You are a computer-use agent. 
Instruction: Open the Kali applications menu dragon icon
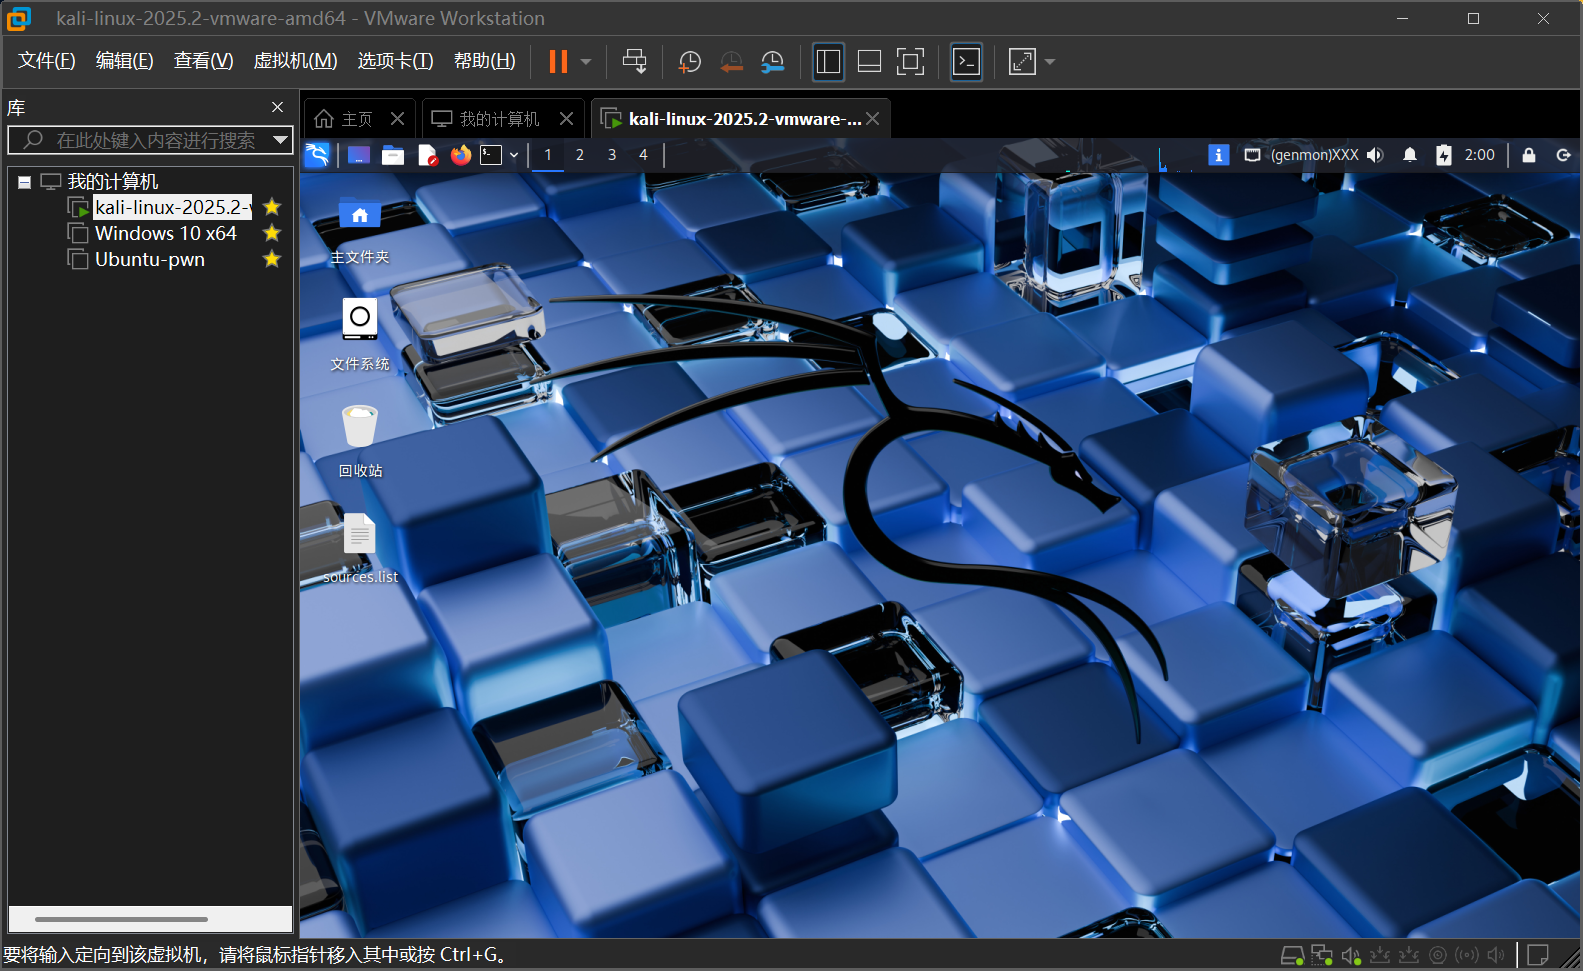(317, 155)
